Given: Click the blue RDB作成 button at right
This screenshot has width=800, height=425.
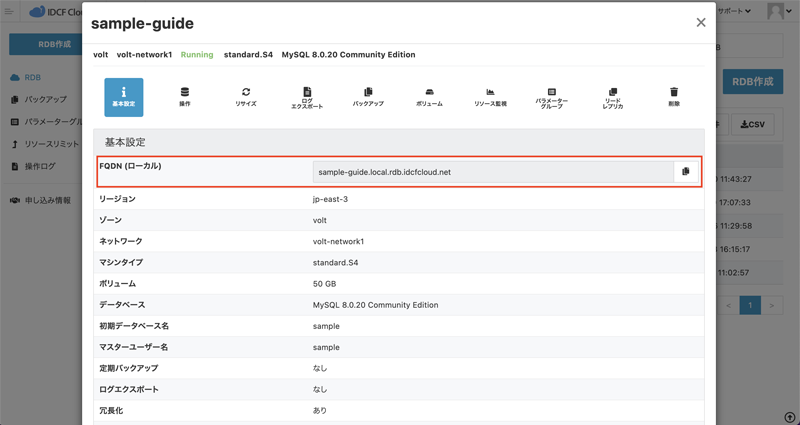Looking at the screenshot, I should point(752,81).
